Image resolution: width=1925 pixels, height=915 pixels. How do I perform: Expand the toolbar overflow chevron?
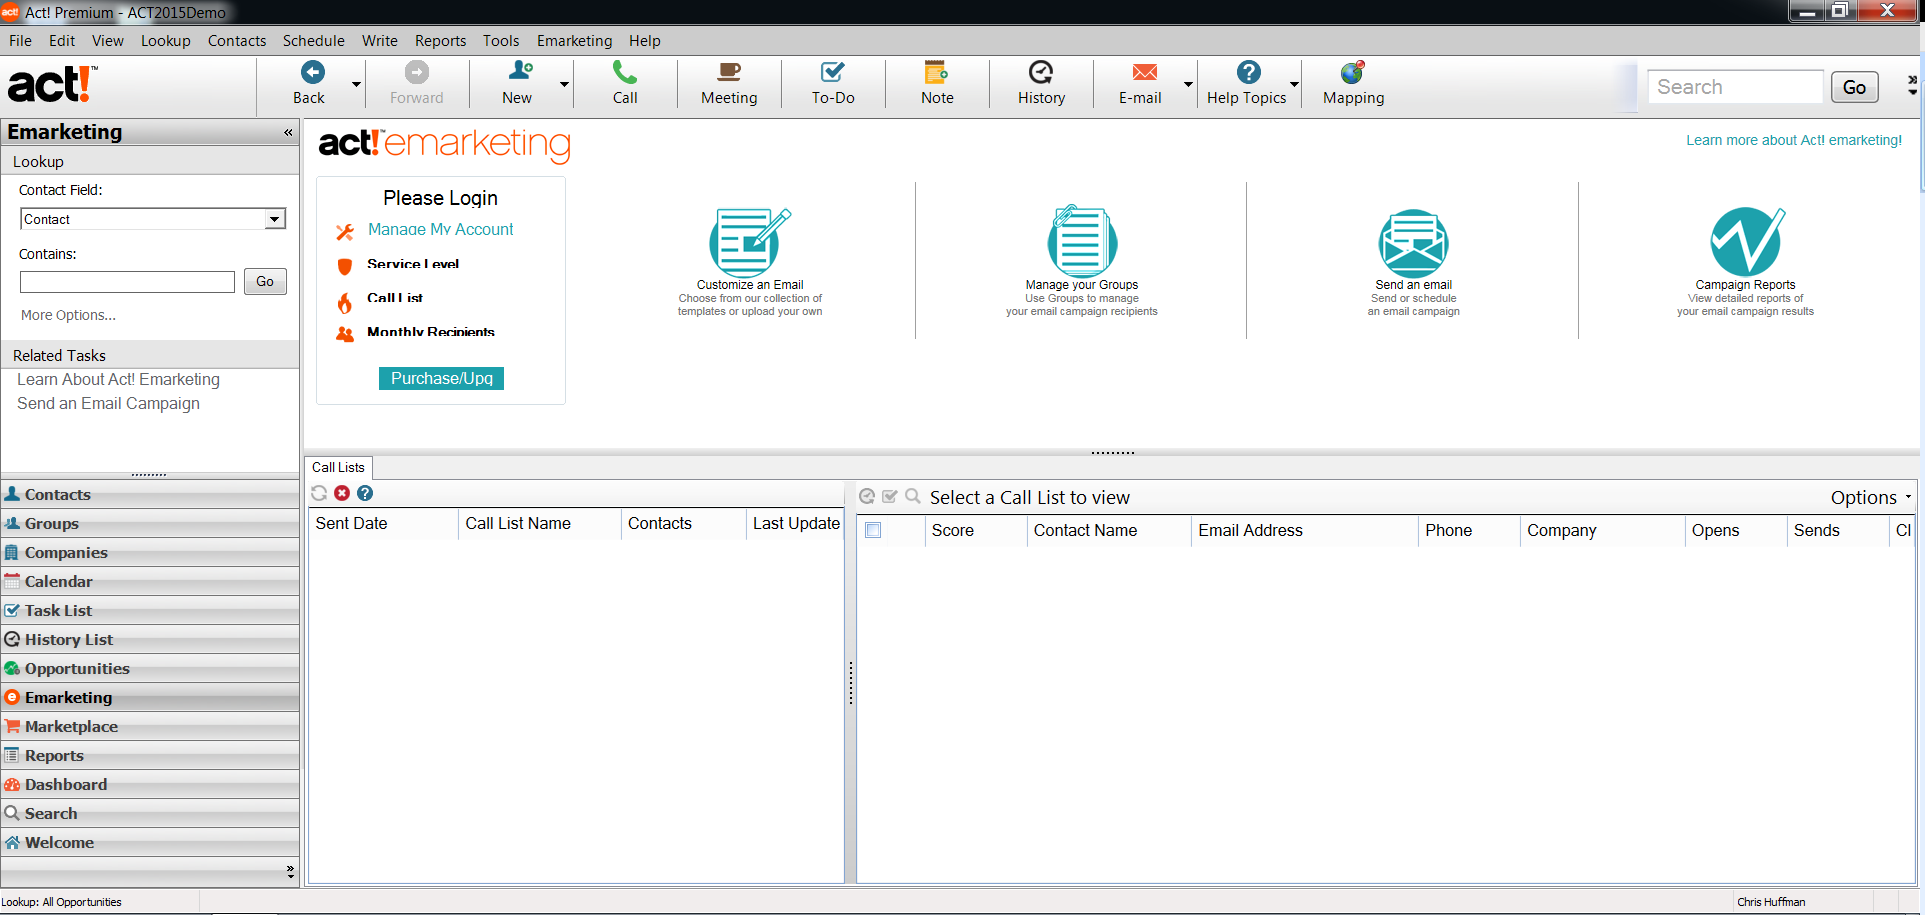1912,86
